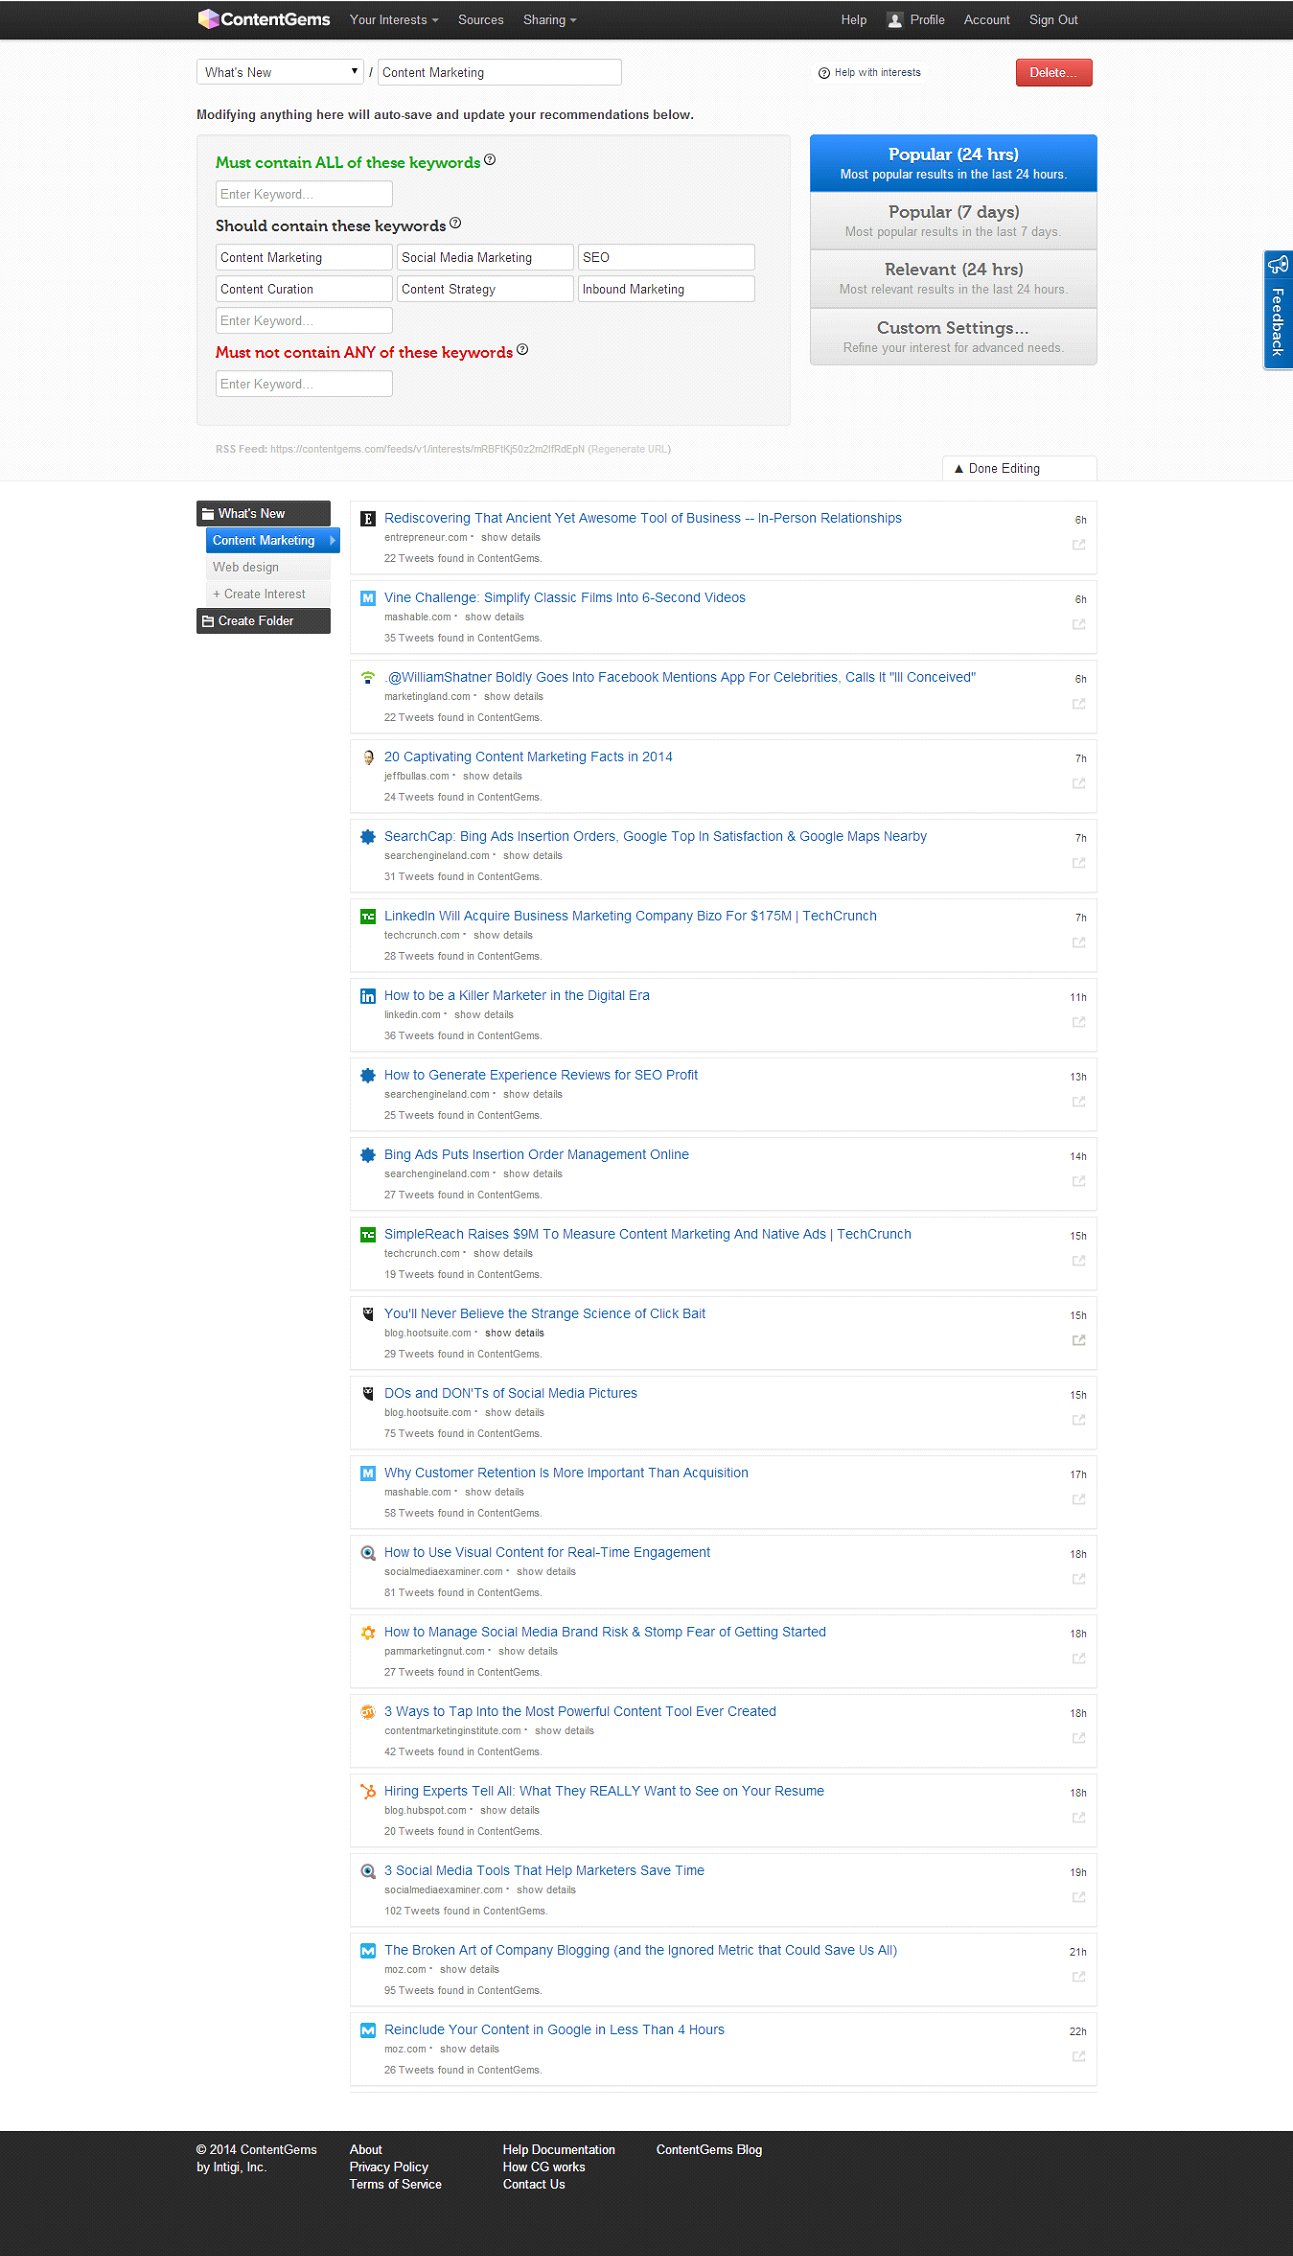Click + Create Interest in sidebar
Viewport: 1293px width, 2256px height.
[268, 594]
